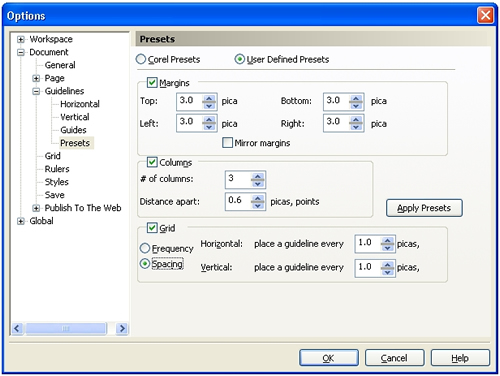
Task: Open the Save tree item
Action: (x=55, y=195)
